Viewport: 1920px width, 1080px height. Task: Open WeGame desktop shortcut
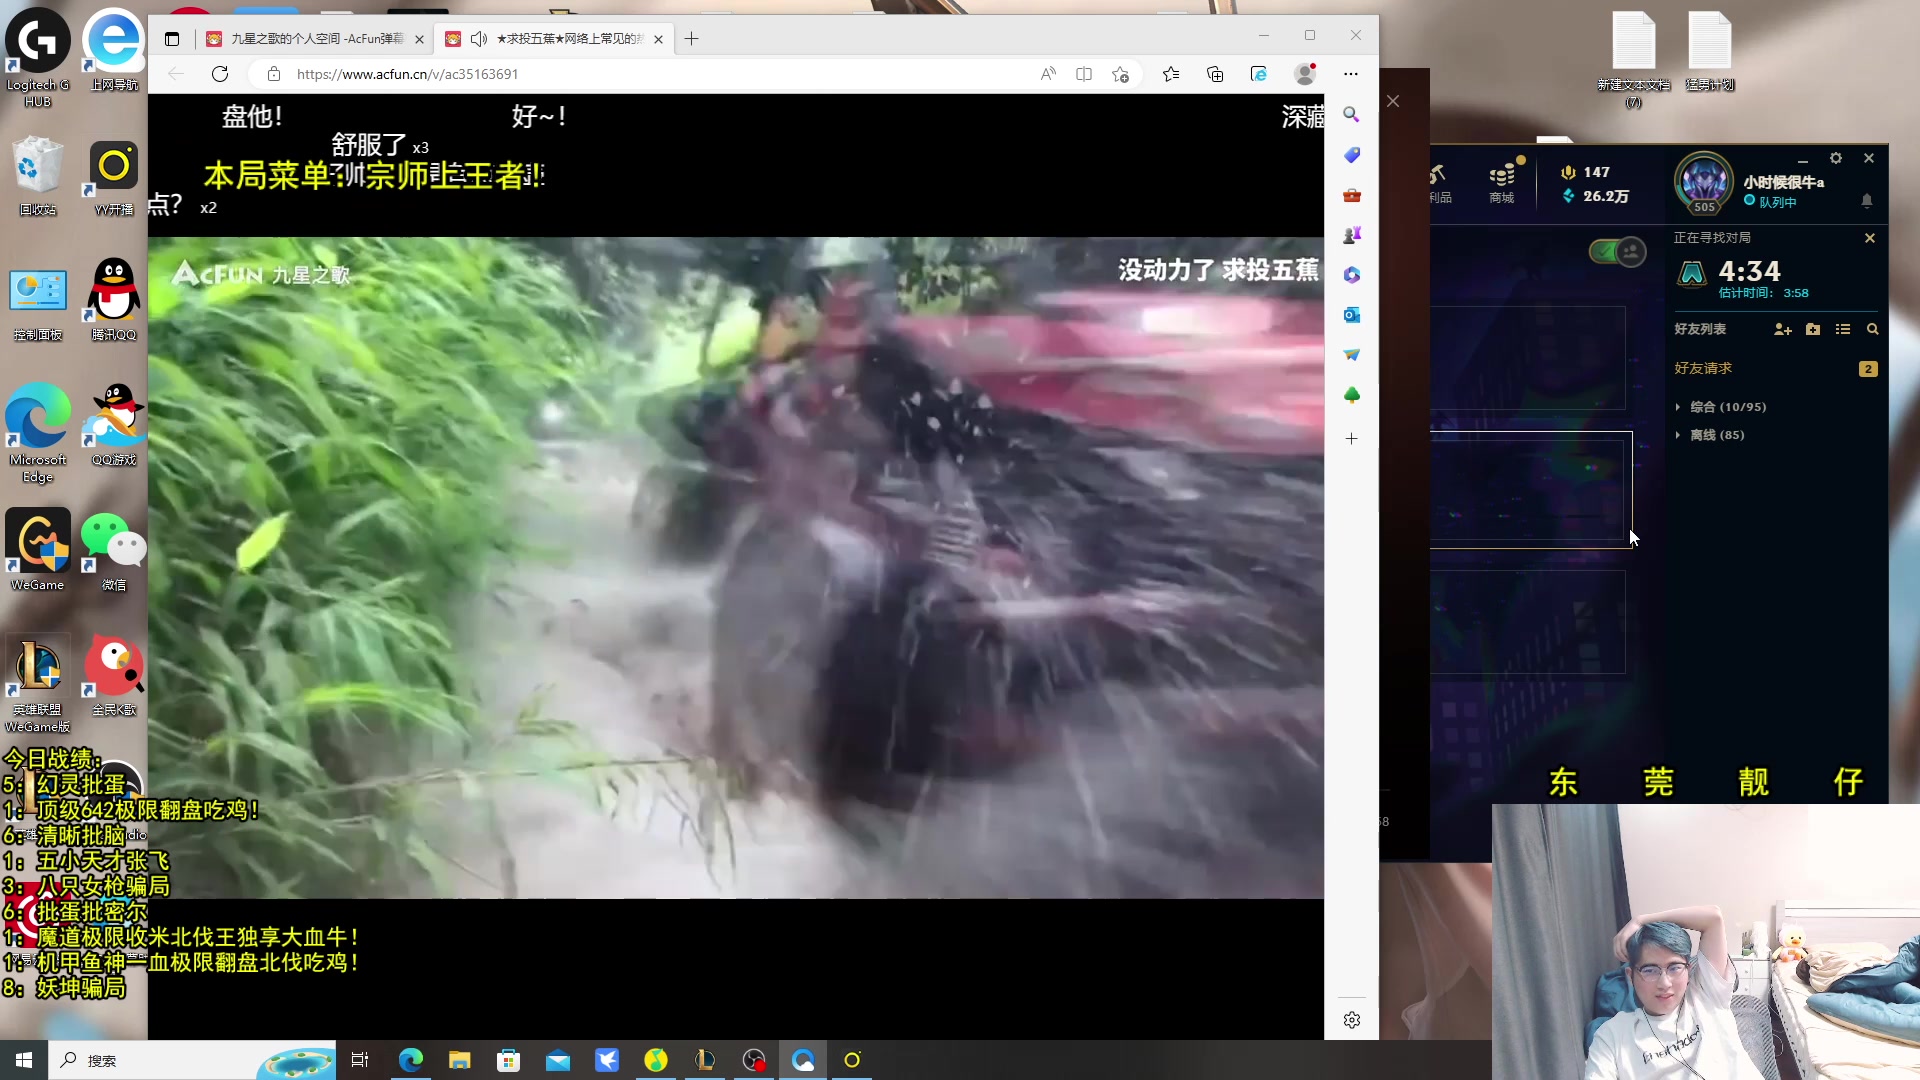38,550
